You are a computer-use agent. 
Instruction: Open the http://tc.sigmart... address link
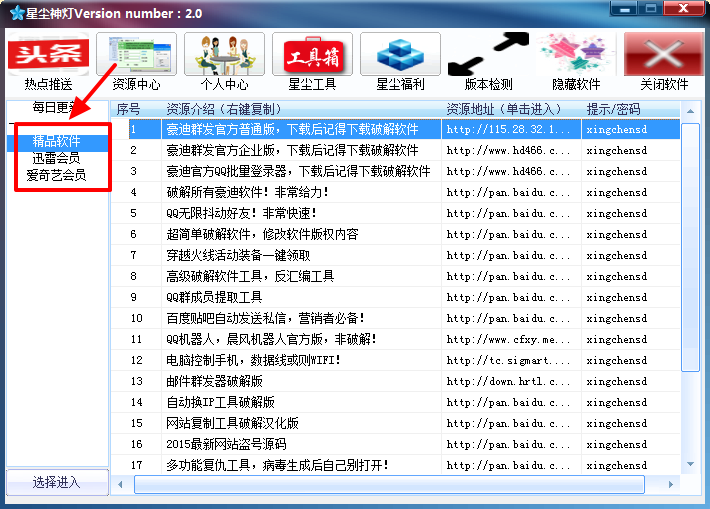click(508, 360)
